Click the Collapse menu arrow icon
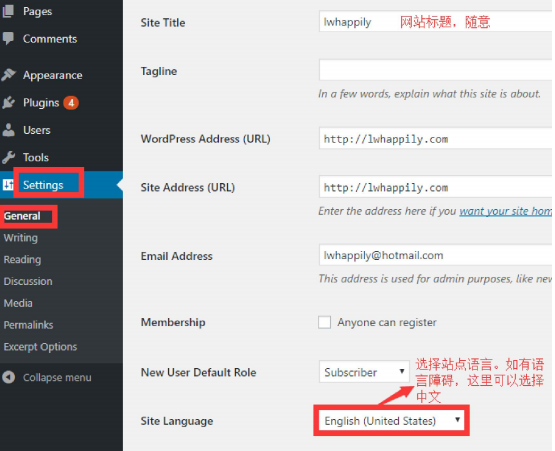 8,377
